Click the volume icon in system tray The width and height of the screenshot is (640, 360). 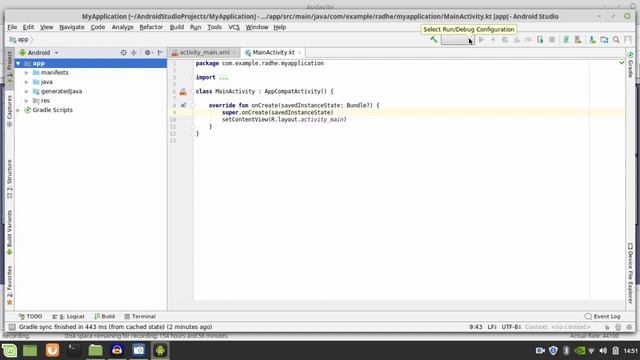click(x=603, y=351)
